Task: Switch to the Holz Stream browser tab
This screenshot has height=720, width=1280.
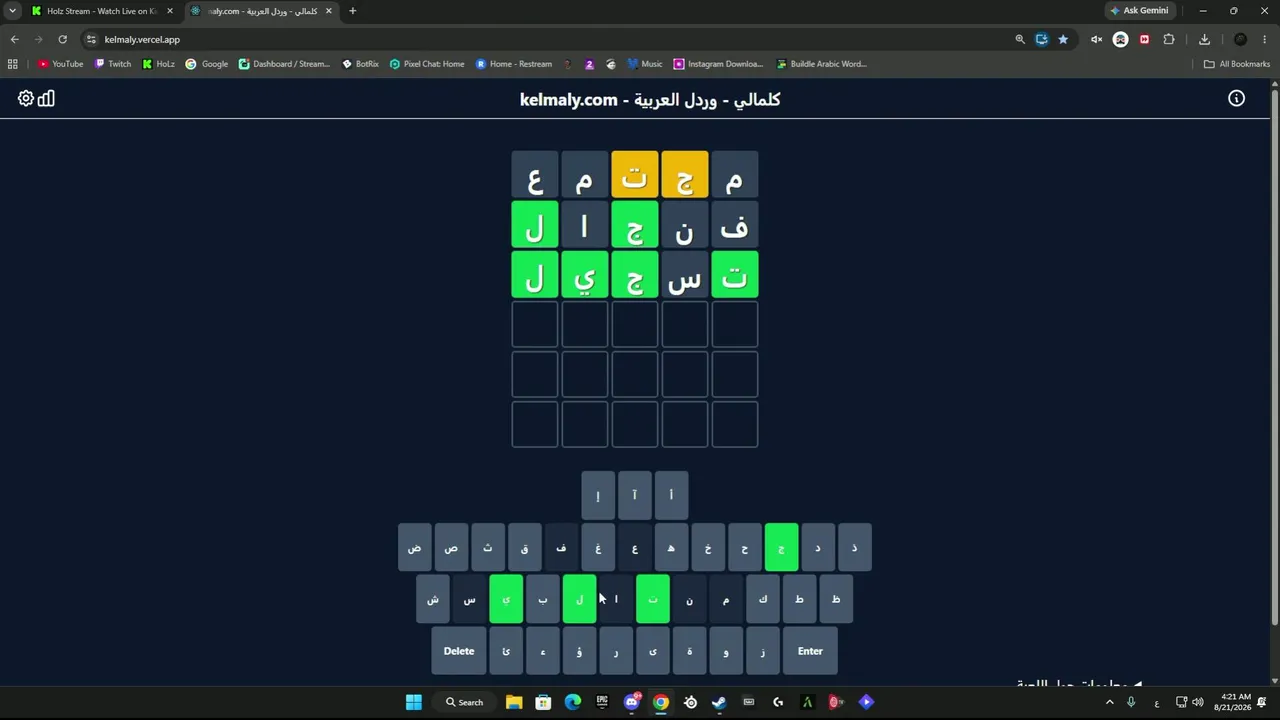Action: [100, 11]
